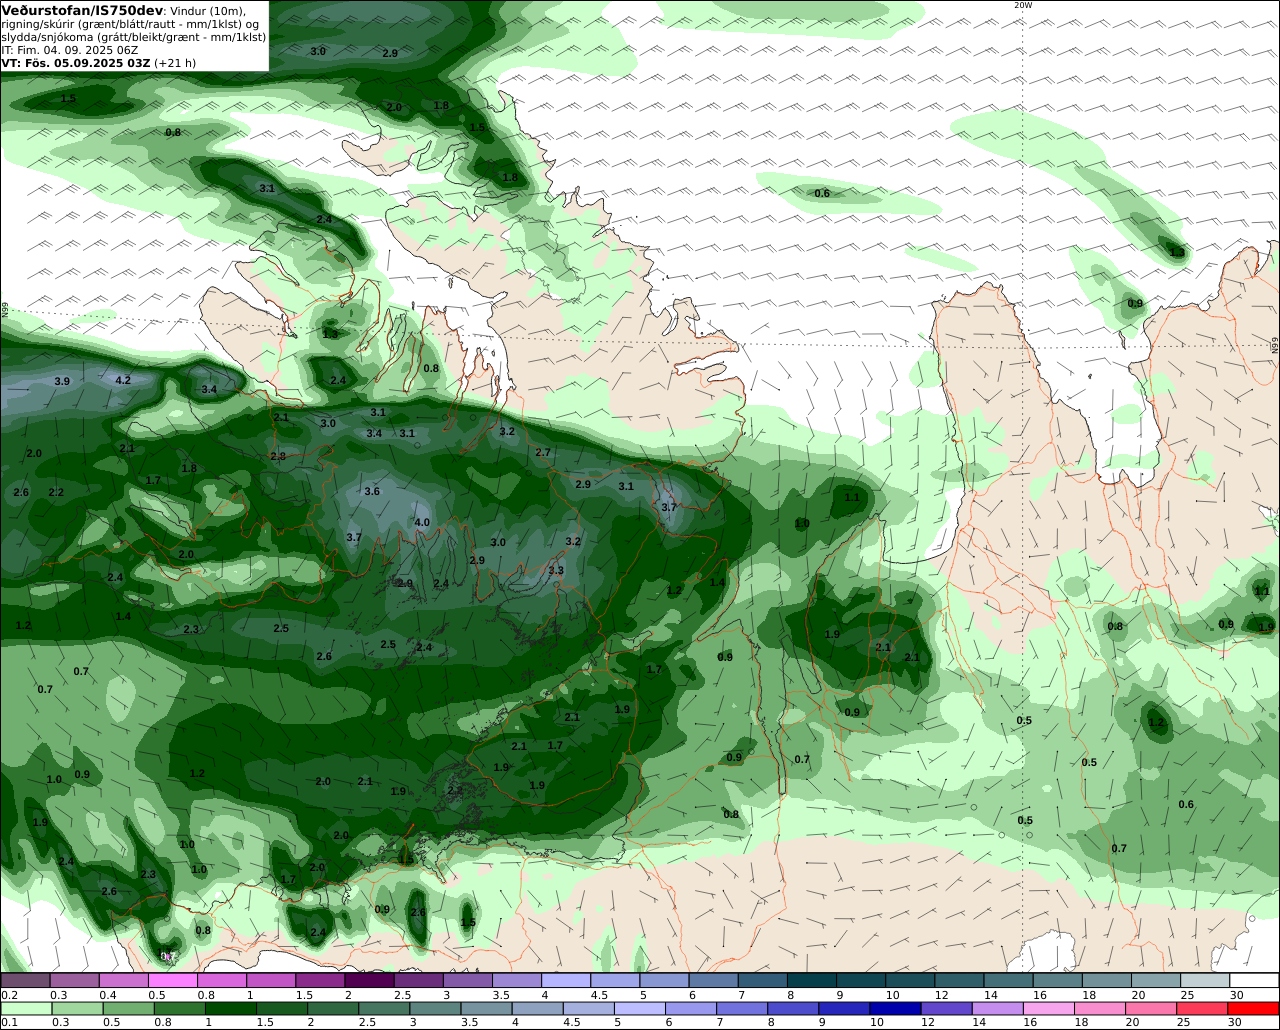Click the lower rain legend lightest green swatch 0.1
1280x1030 pixels.
27,1008
